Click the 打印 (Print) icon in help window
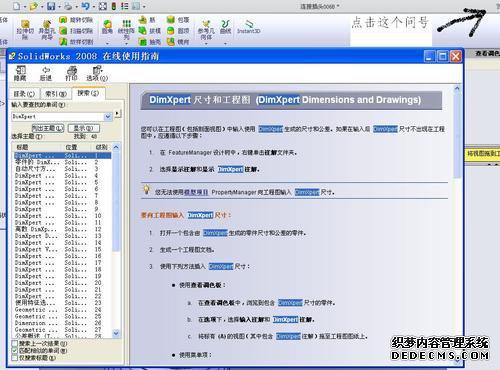 tap(71, 73)
